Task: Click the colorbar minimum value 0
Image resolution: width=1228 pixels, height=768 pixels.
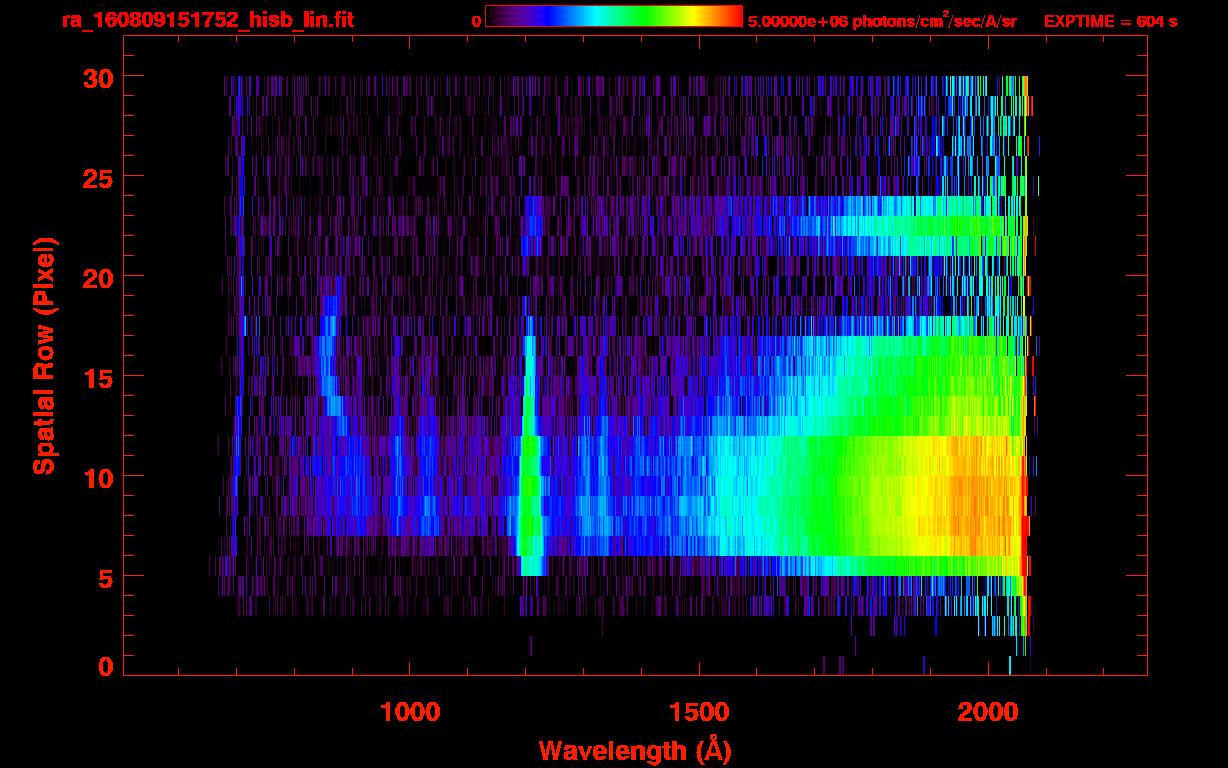Action: [x=476, y=21]
